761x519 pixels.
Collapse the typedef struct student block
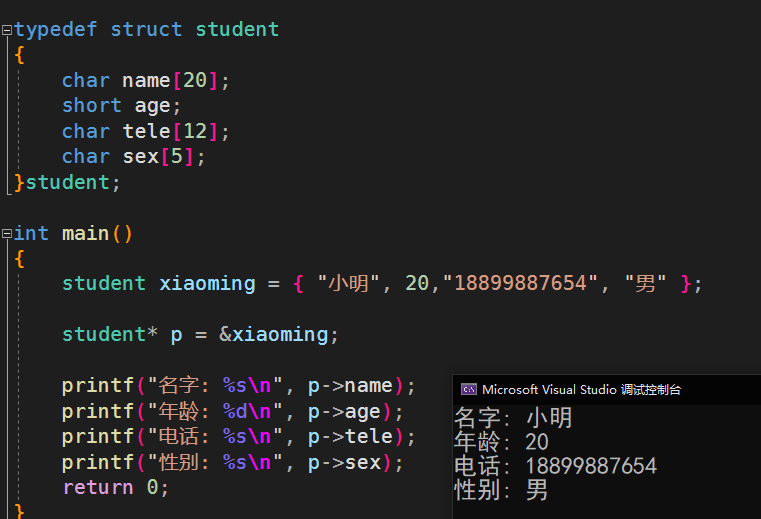pos(7,30)
